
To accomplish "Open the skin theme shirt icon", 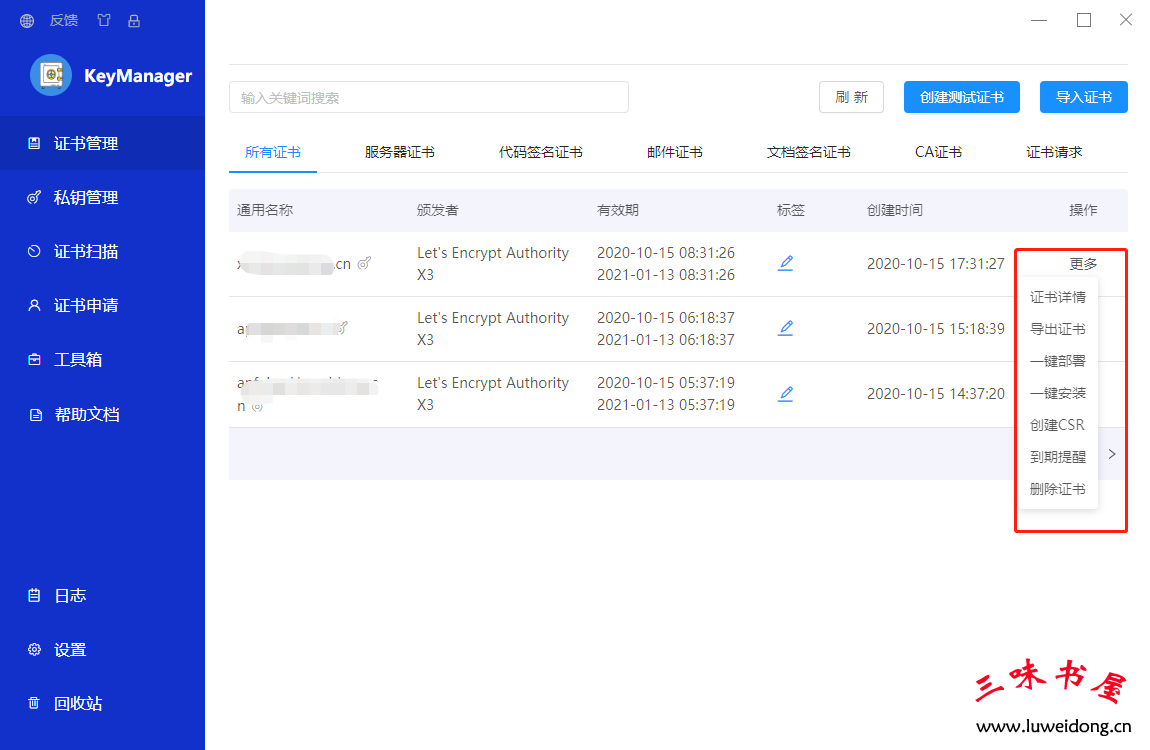I will [x=104, y=20].
